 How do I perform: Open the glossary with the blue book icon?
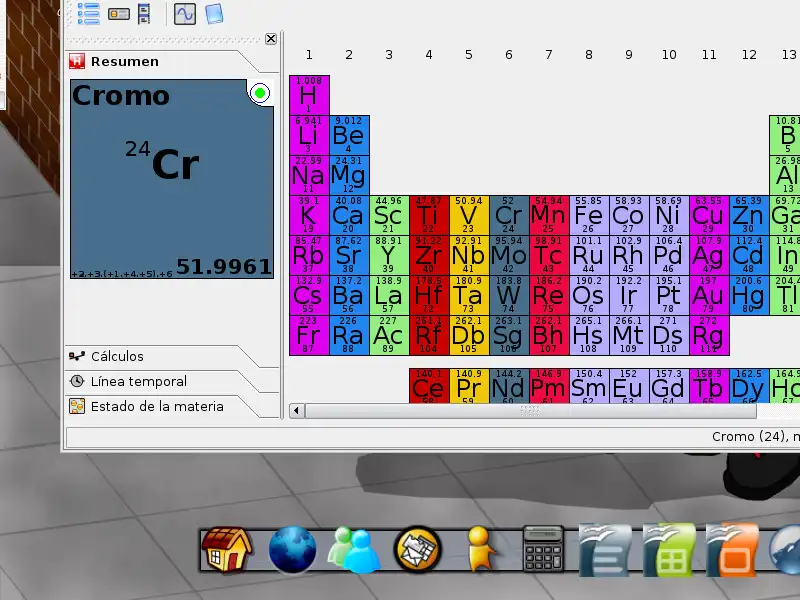(x=211, y=13)
